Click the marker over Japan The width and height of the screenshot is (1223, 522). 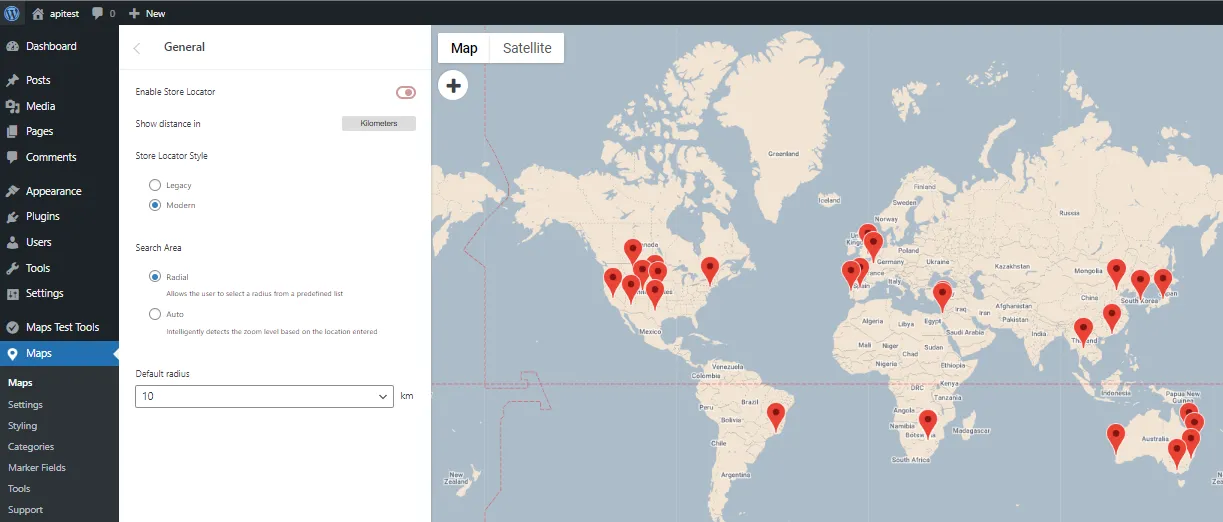1163,283
